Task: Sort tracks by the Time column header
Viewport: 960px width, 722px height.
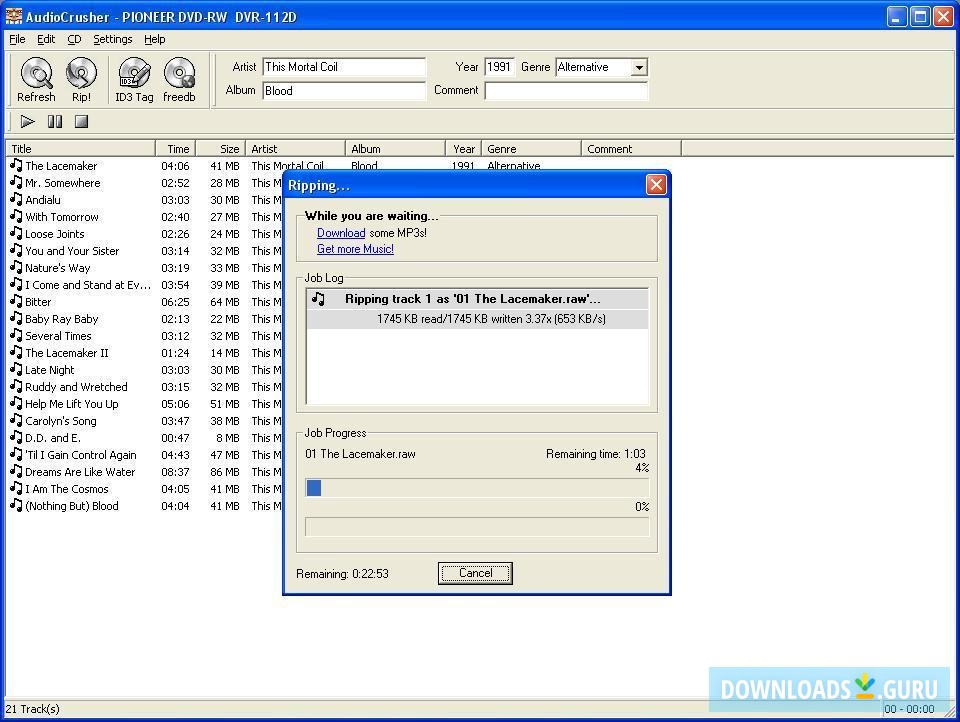Action: click(176, 149)
